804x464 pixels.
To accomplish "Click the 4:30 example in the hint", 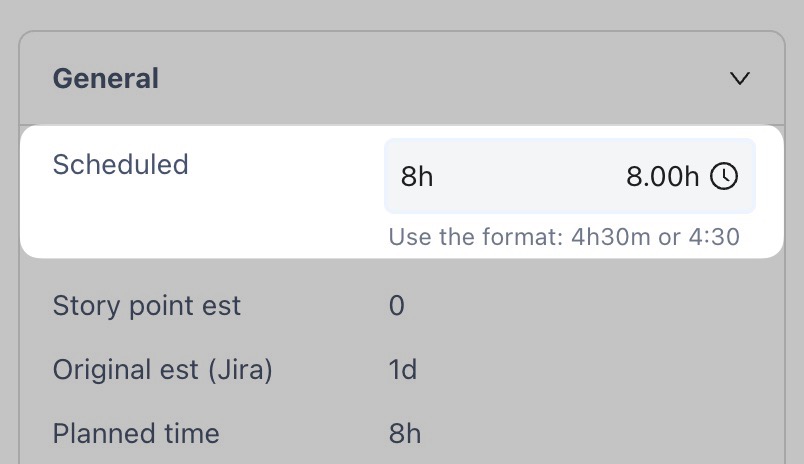I will point(714,238).
